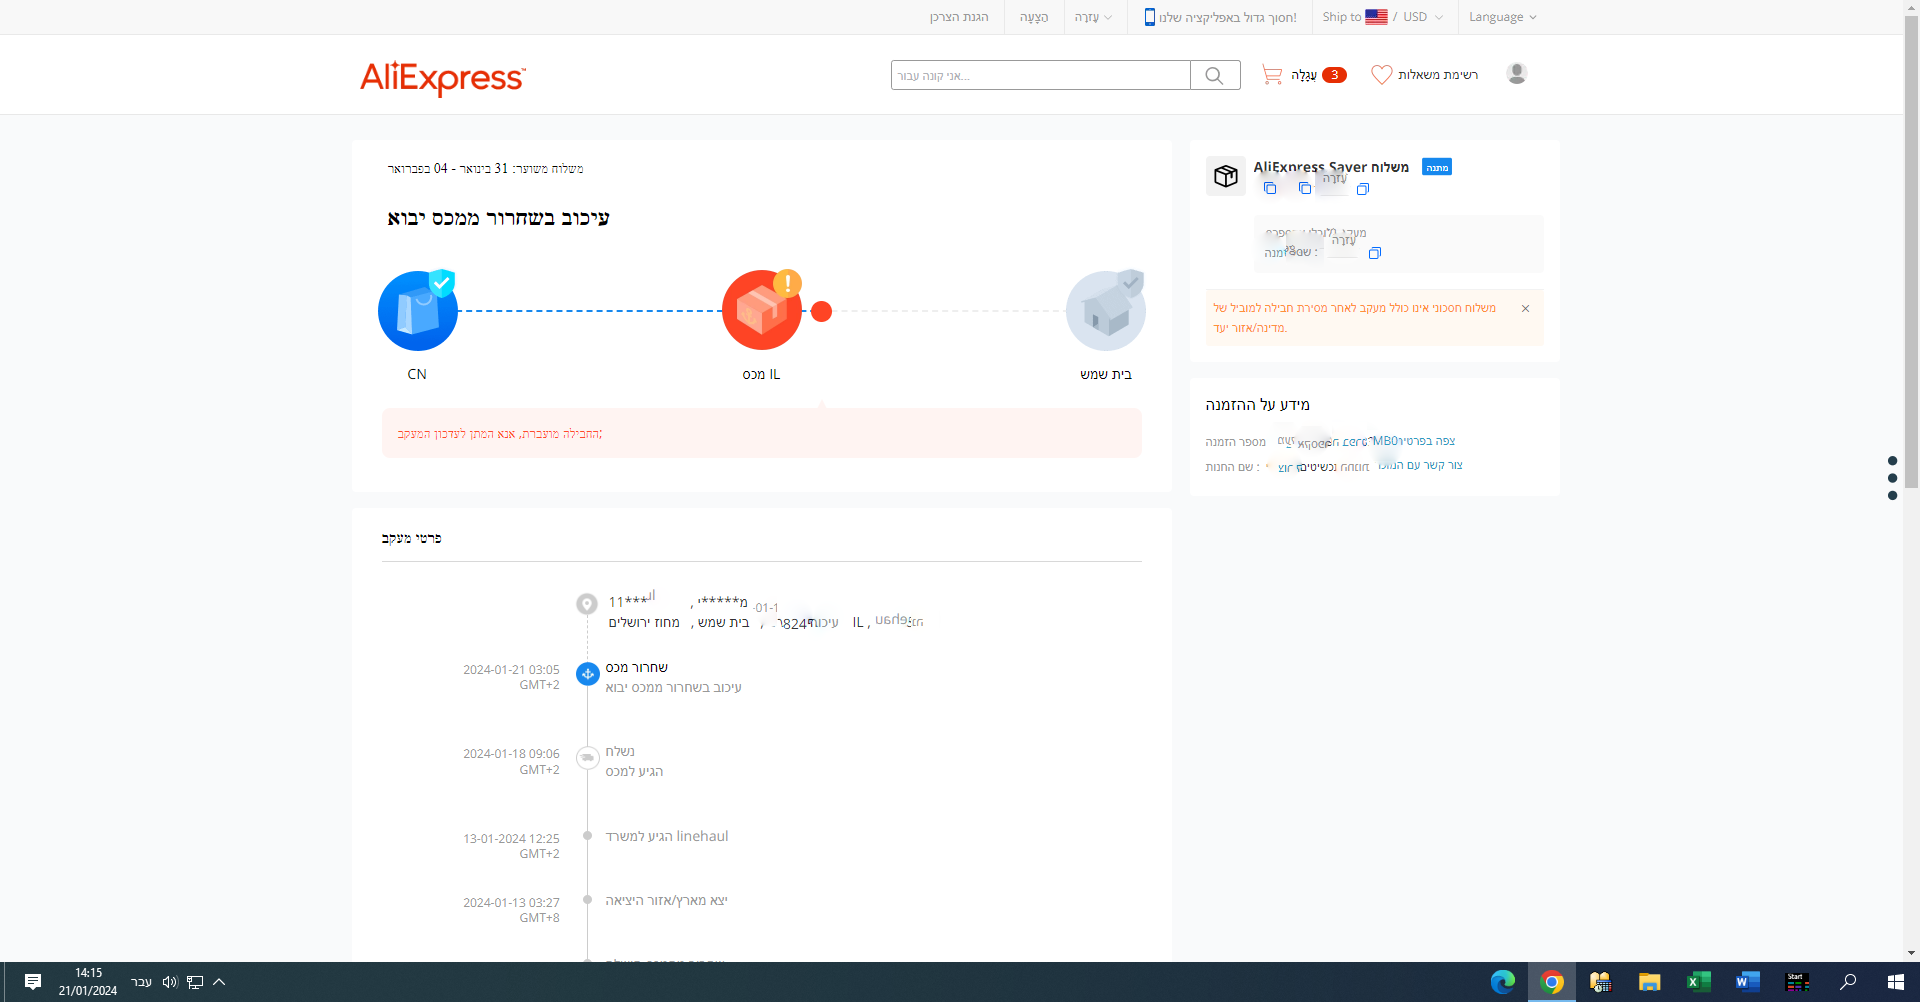Open Excel from the taskbar
Image resolution: width=1920 pixels, height=1002 pixels.
(1698, 982)
